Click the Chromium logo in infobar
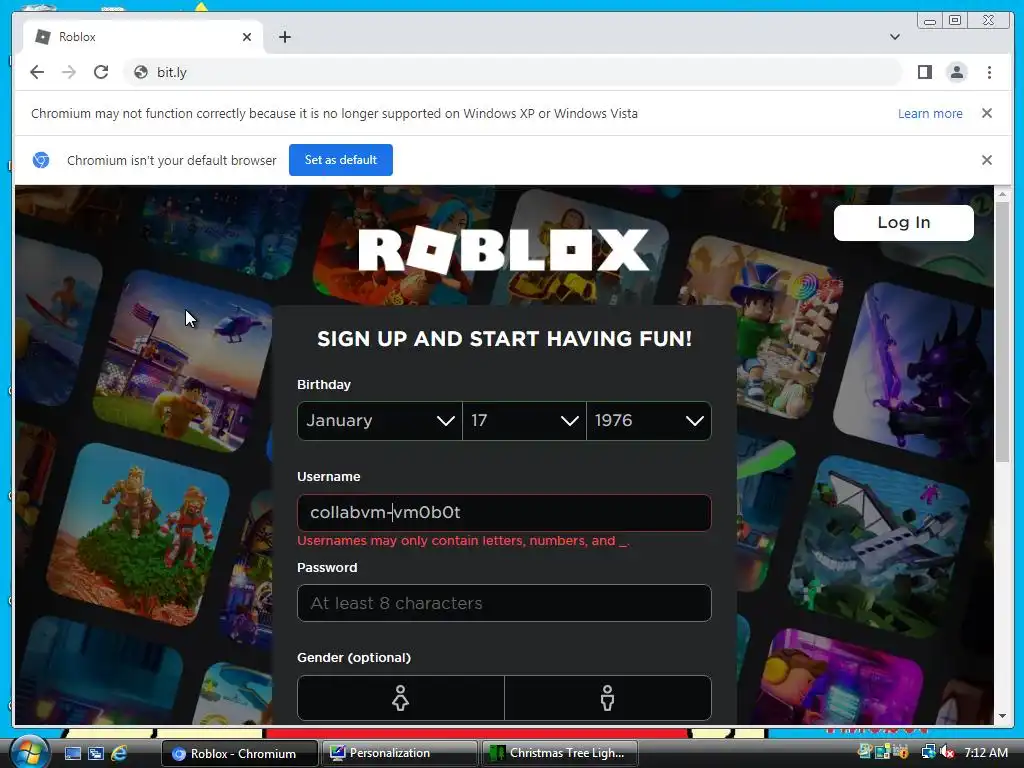 coord(41,160)
